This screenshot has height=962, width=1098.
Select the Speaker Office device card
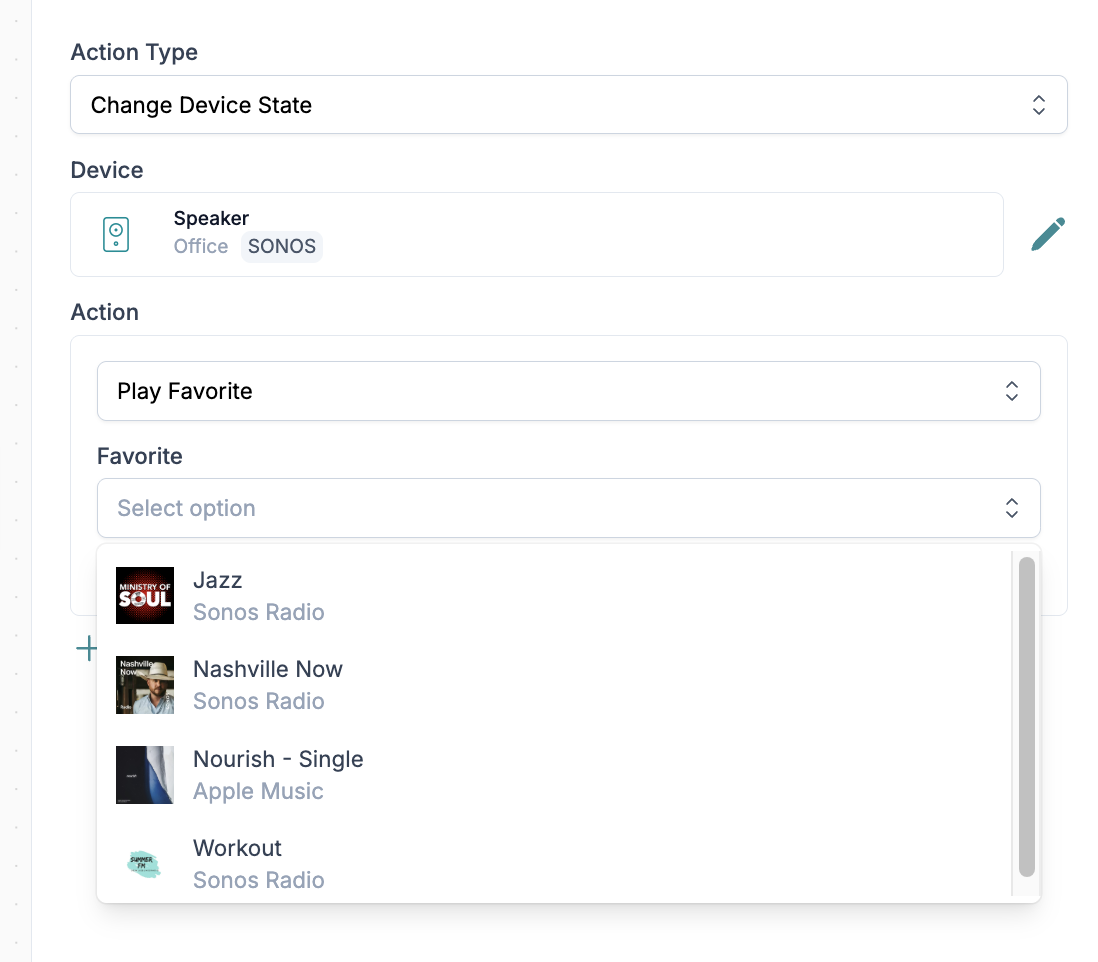pos(537,235)
